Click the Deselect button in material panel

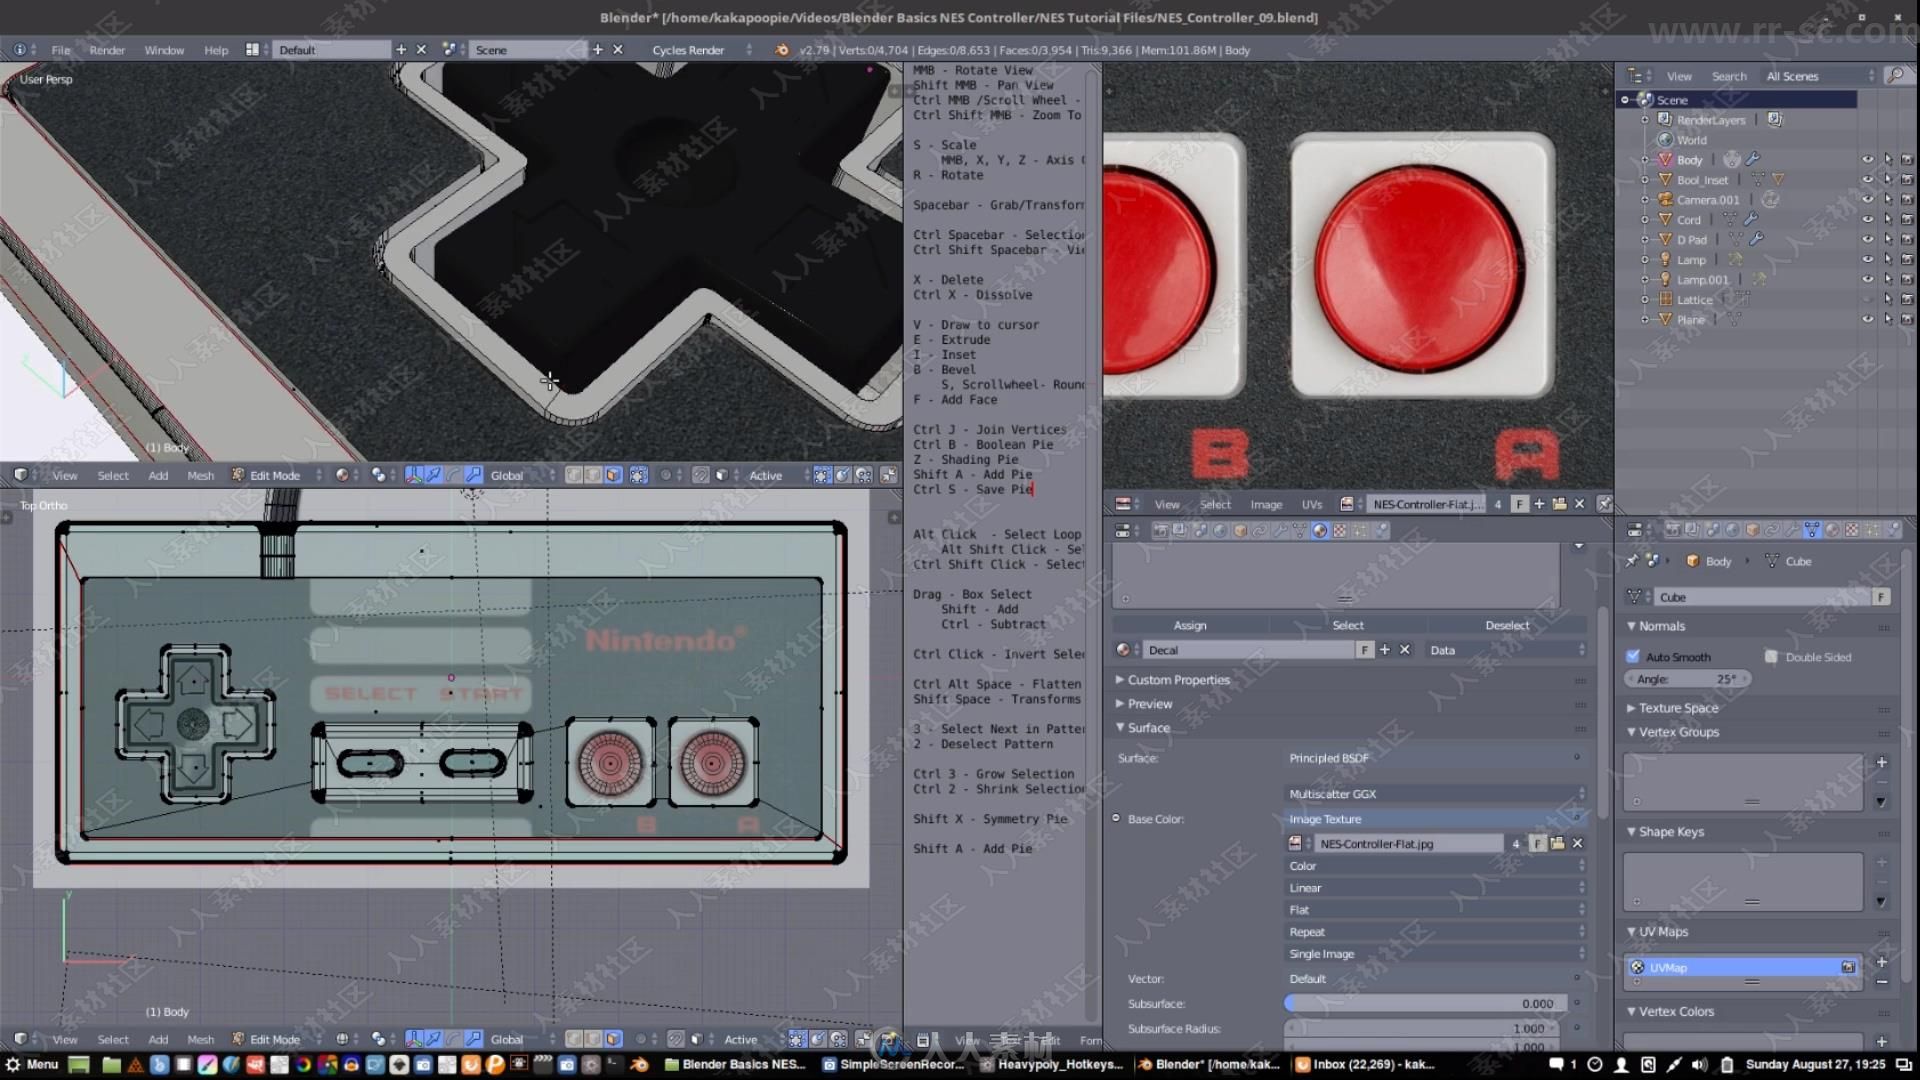coord(1507,625)
